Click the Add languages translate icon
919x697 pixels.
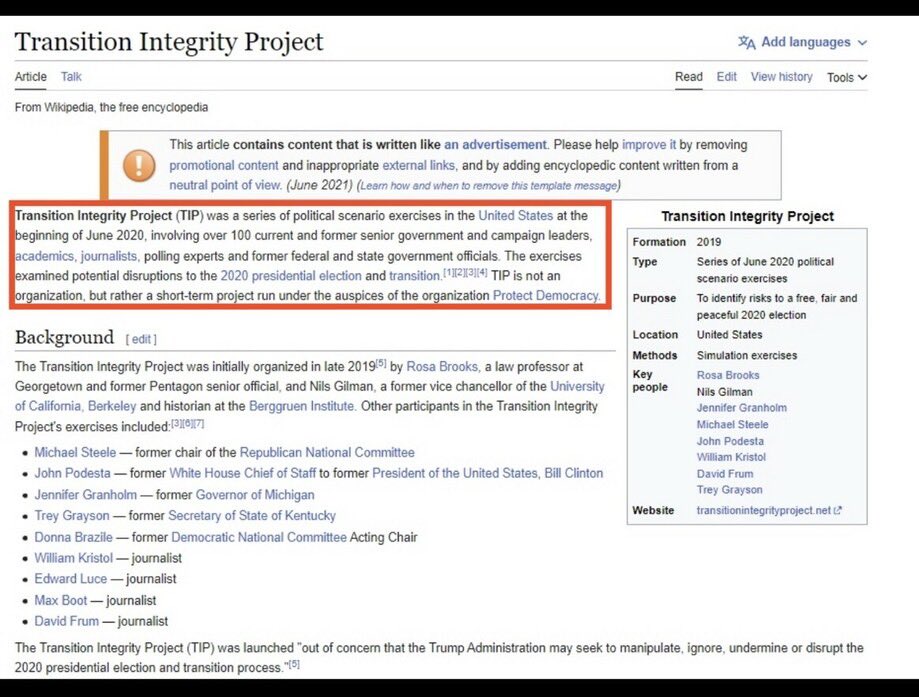(746, 42)
